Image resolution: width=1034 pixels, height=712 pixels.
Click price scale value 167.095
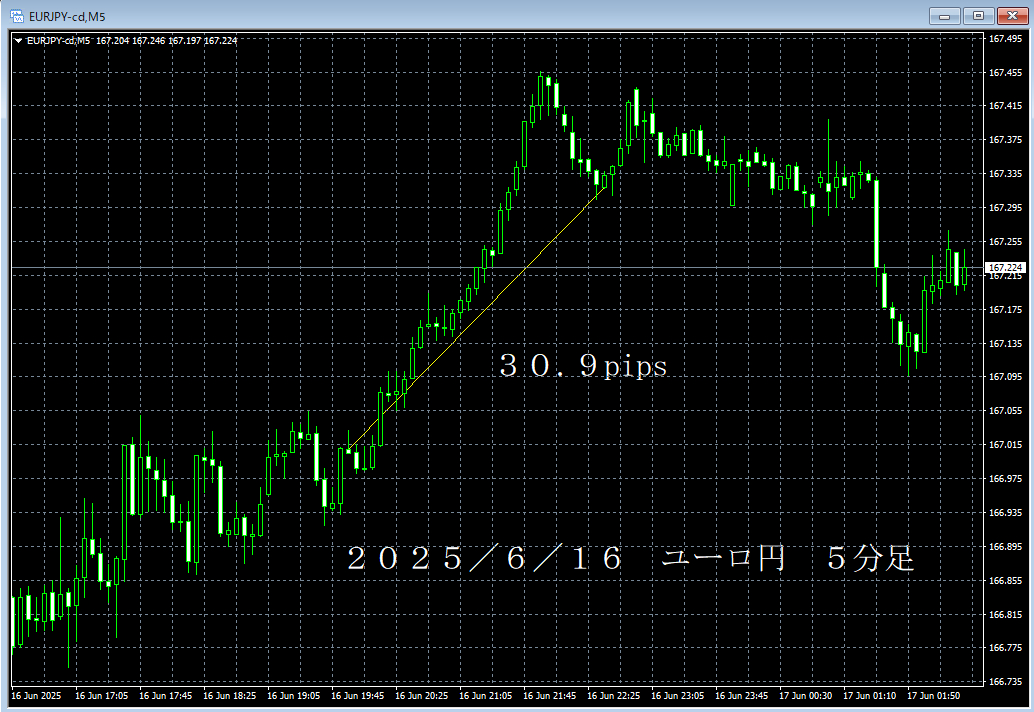[x=1005, y=376]
